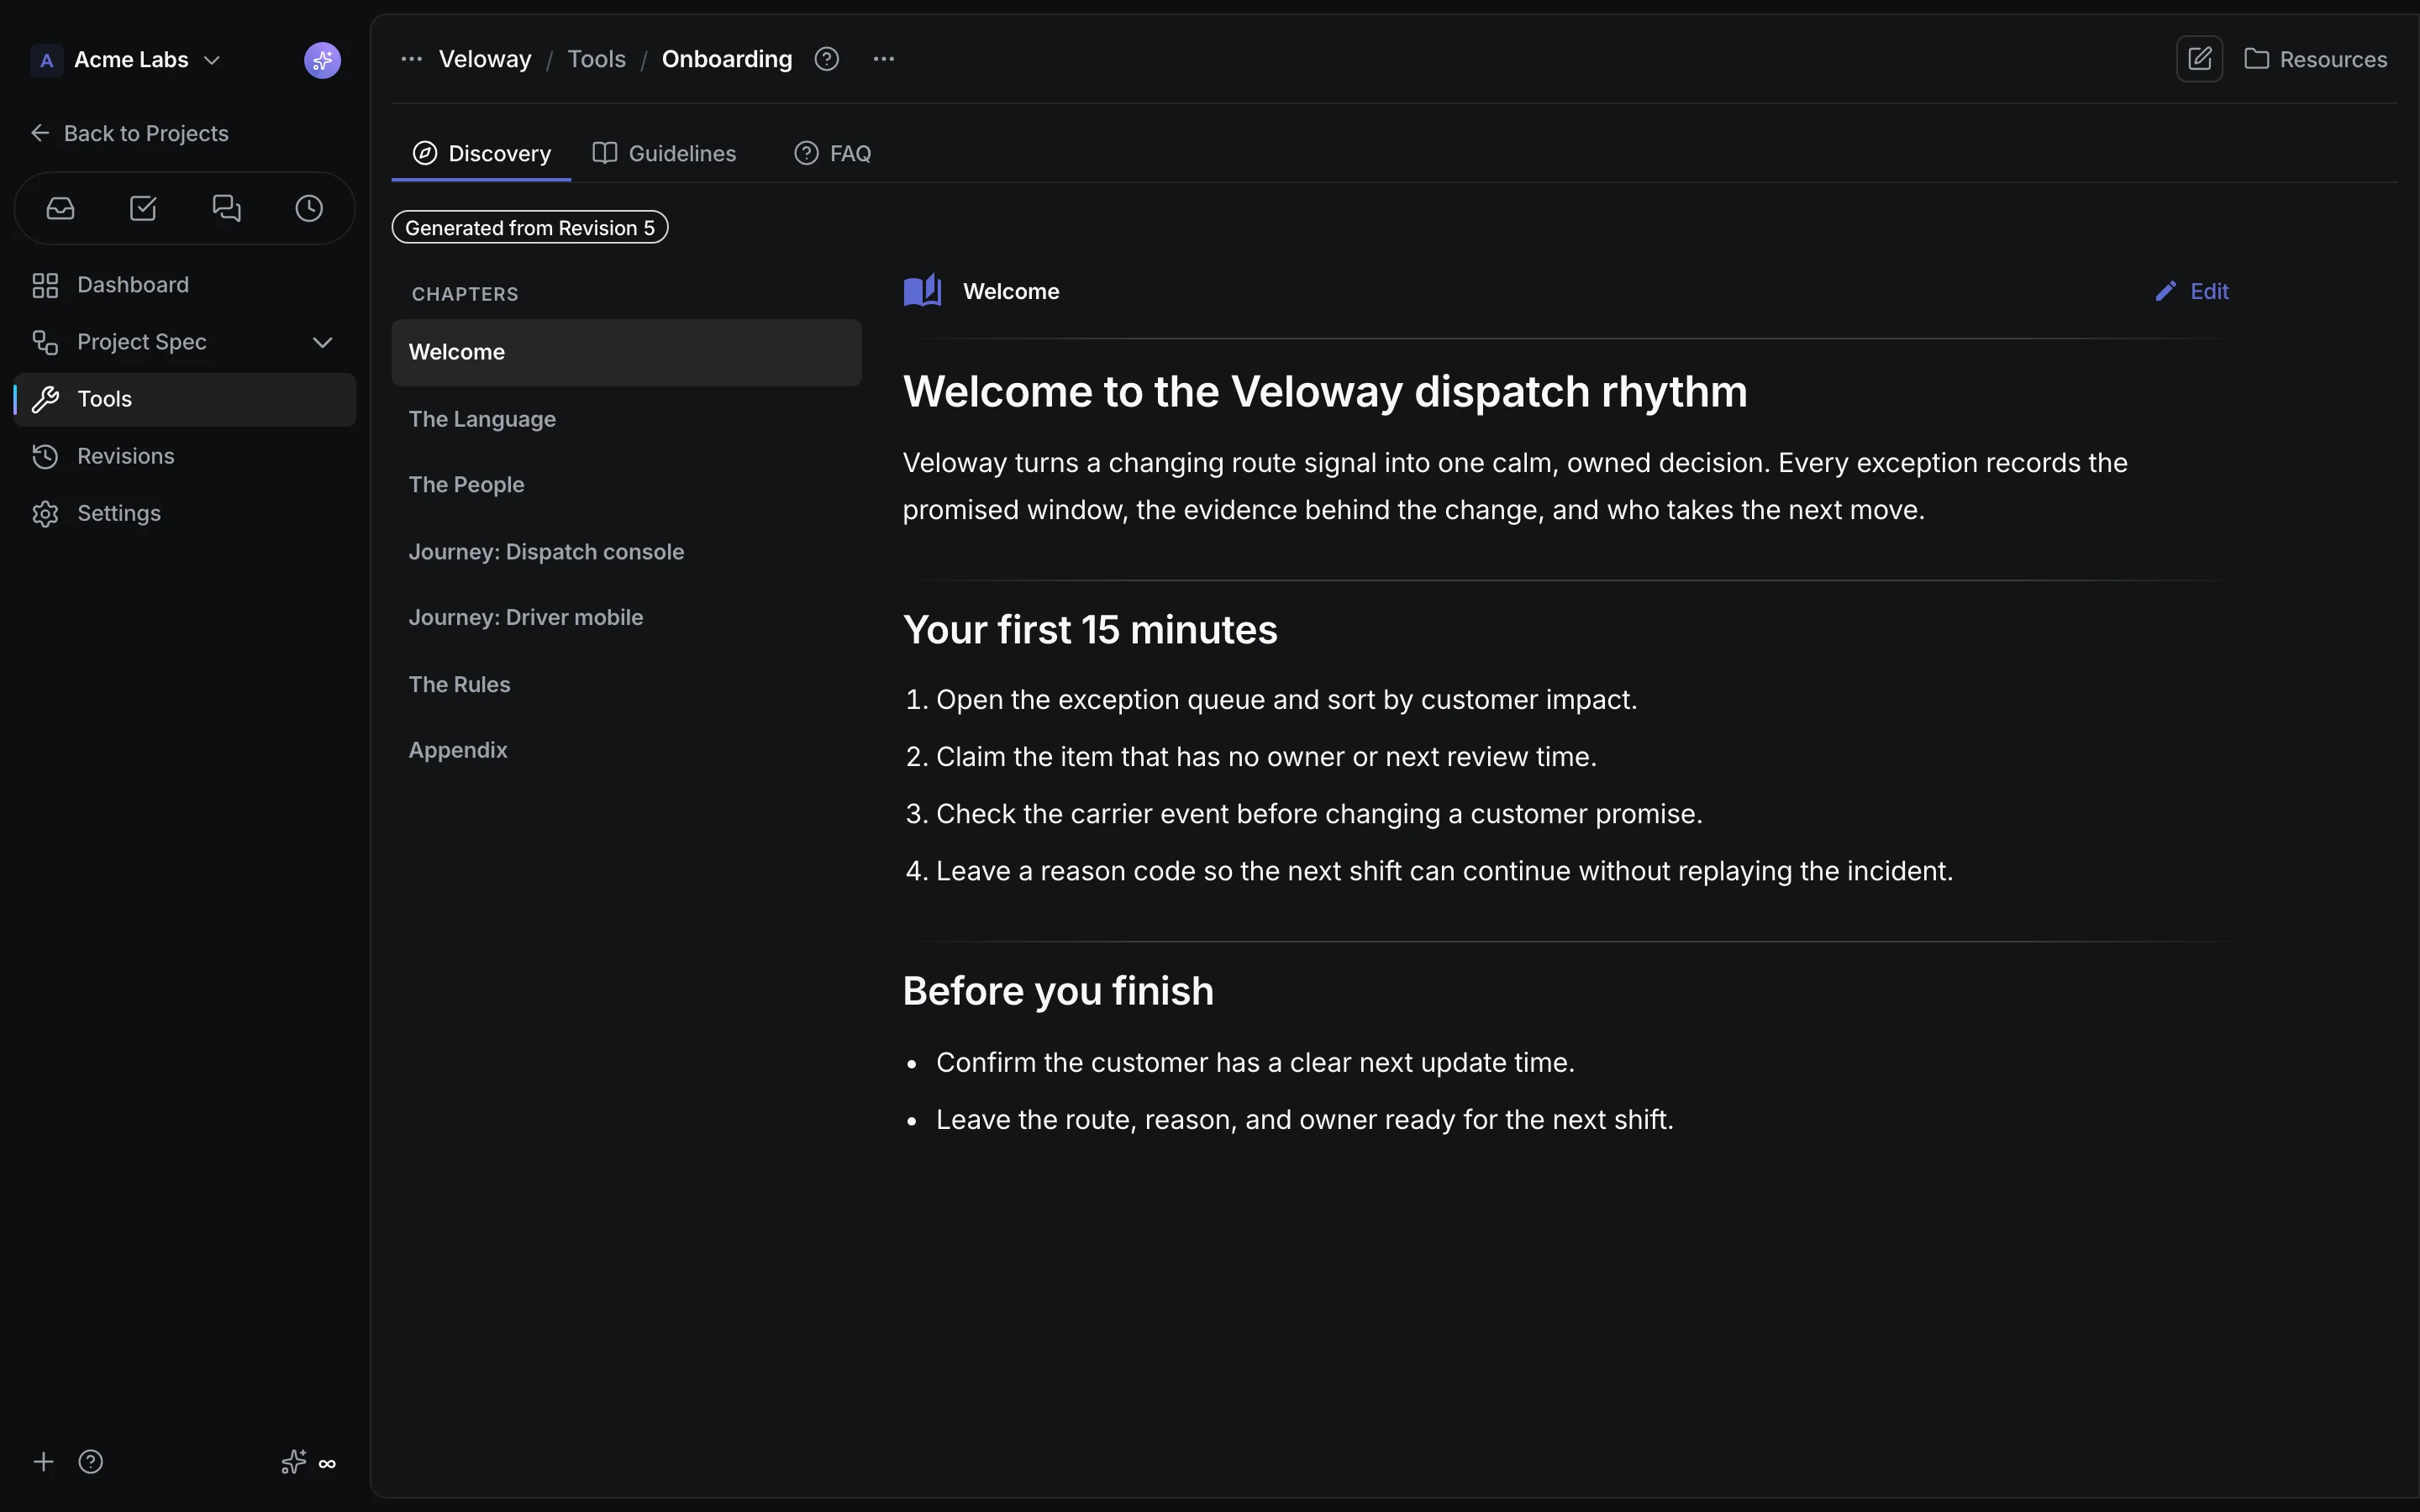The width and height of the screenshot is (2420, 1512).
Task: Go to Dashboard in sidebar
Action: [x=185, y=285]
